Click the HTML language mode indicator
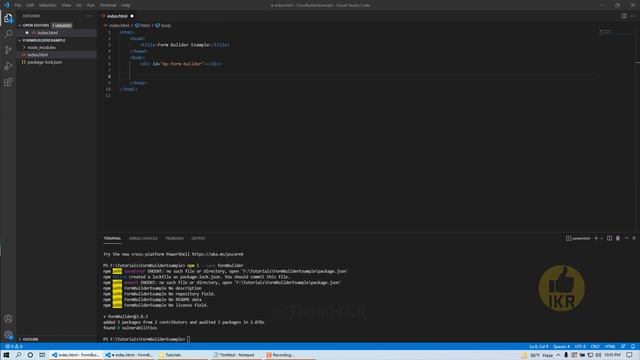This screenshot has width=640, height=360. pyautogui.click(x=610, y=347)
